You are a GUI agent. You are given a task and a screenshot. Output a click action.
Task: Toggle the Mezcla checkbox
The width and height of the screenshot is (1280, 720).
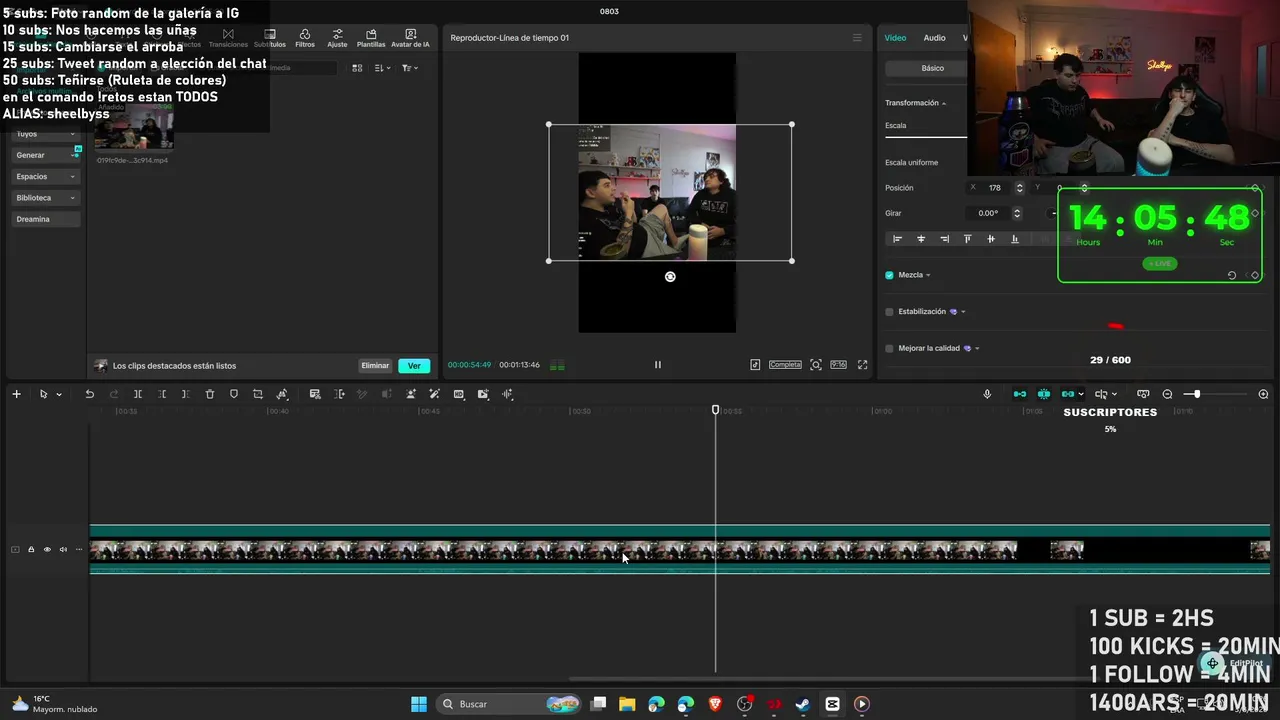(x=889, y=275)
